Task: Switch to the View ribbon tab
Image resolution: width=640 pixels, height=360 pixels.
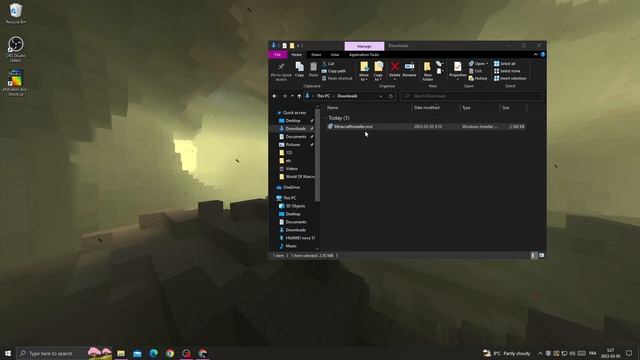Action: click(x=335, y=55)
